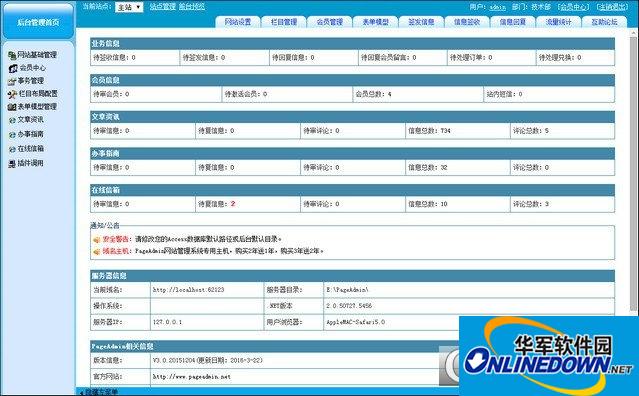Click the admin username link
This screenshot has width=639, height=396.
pos(497,7)
